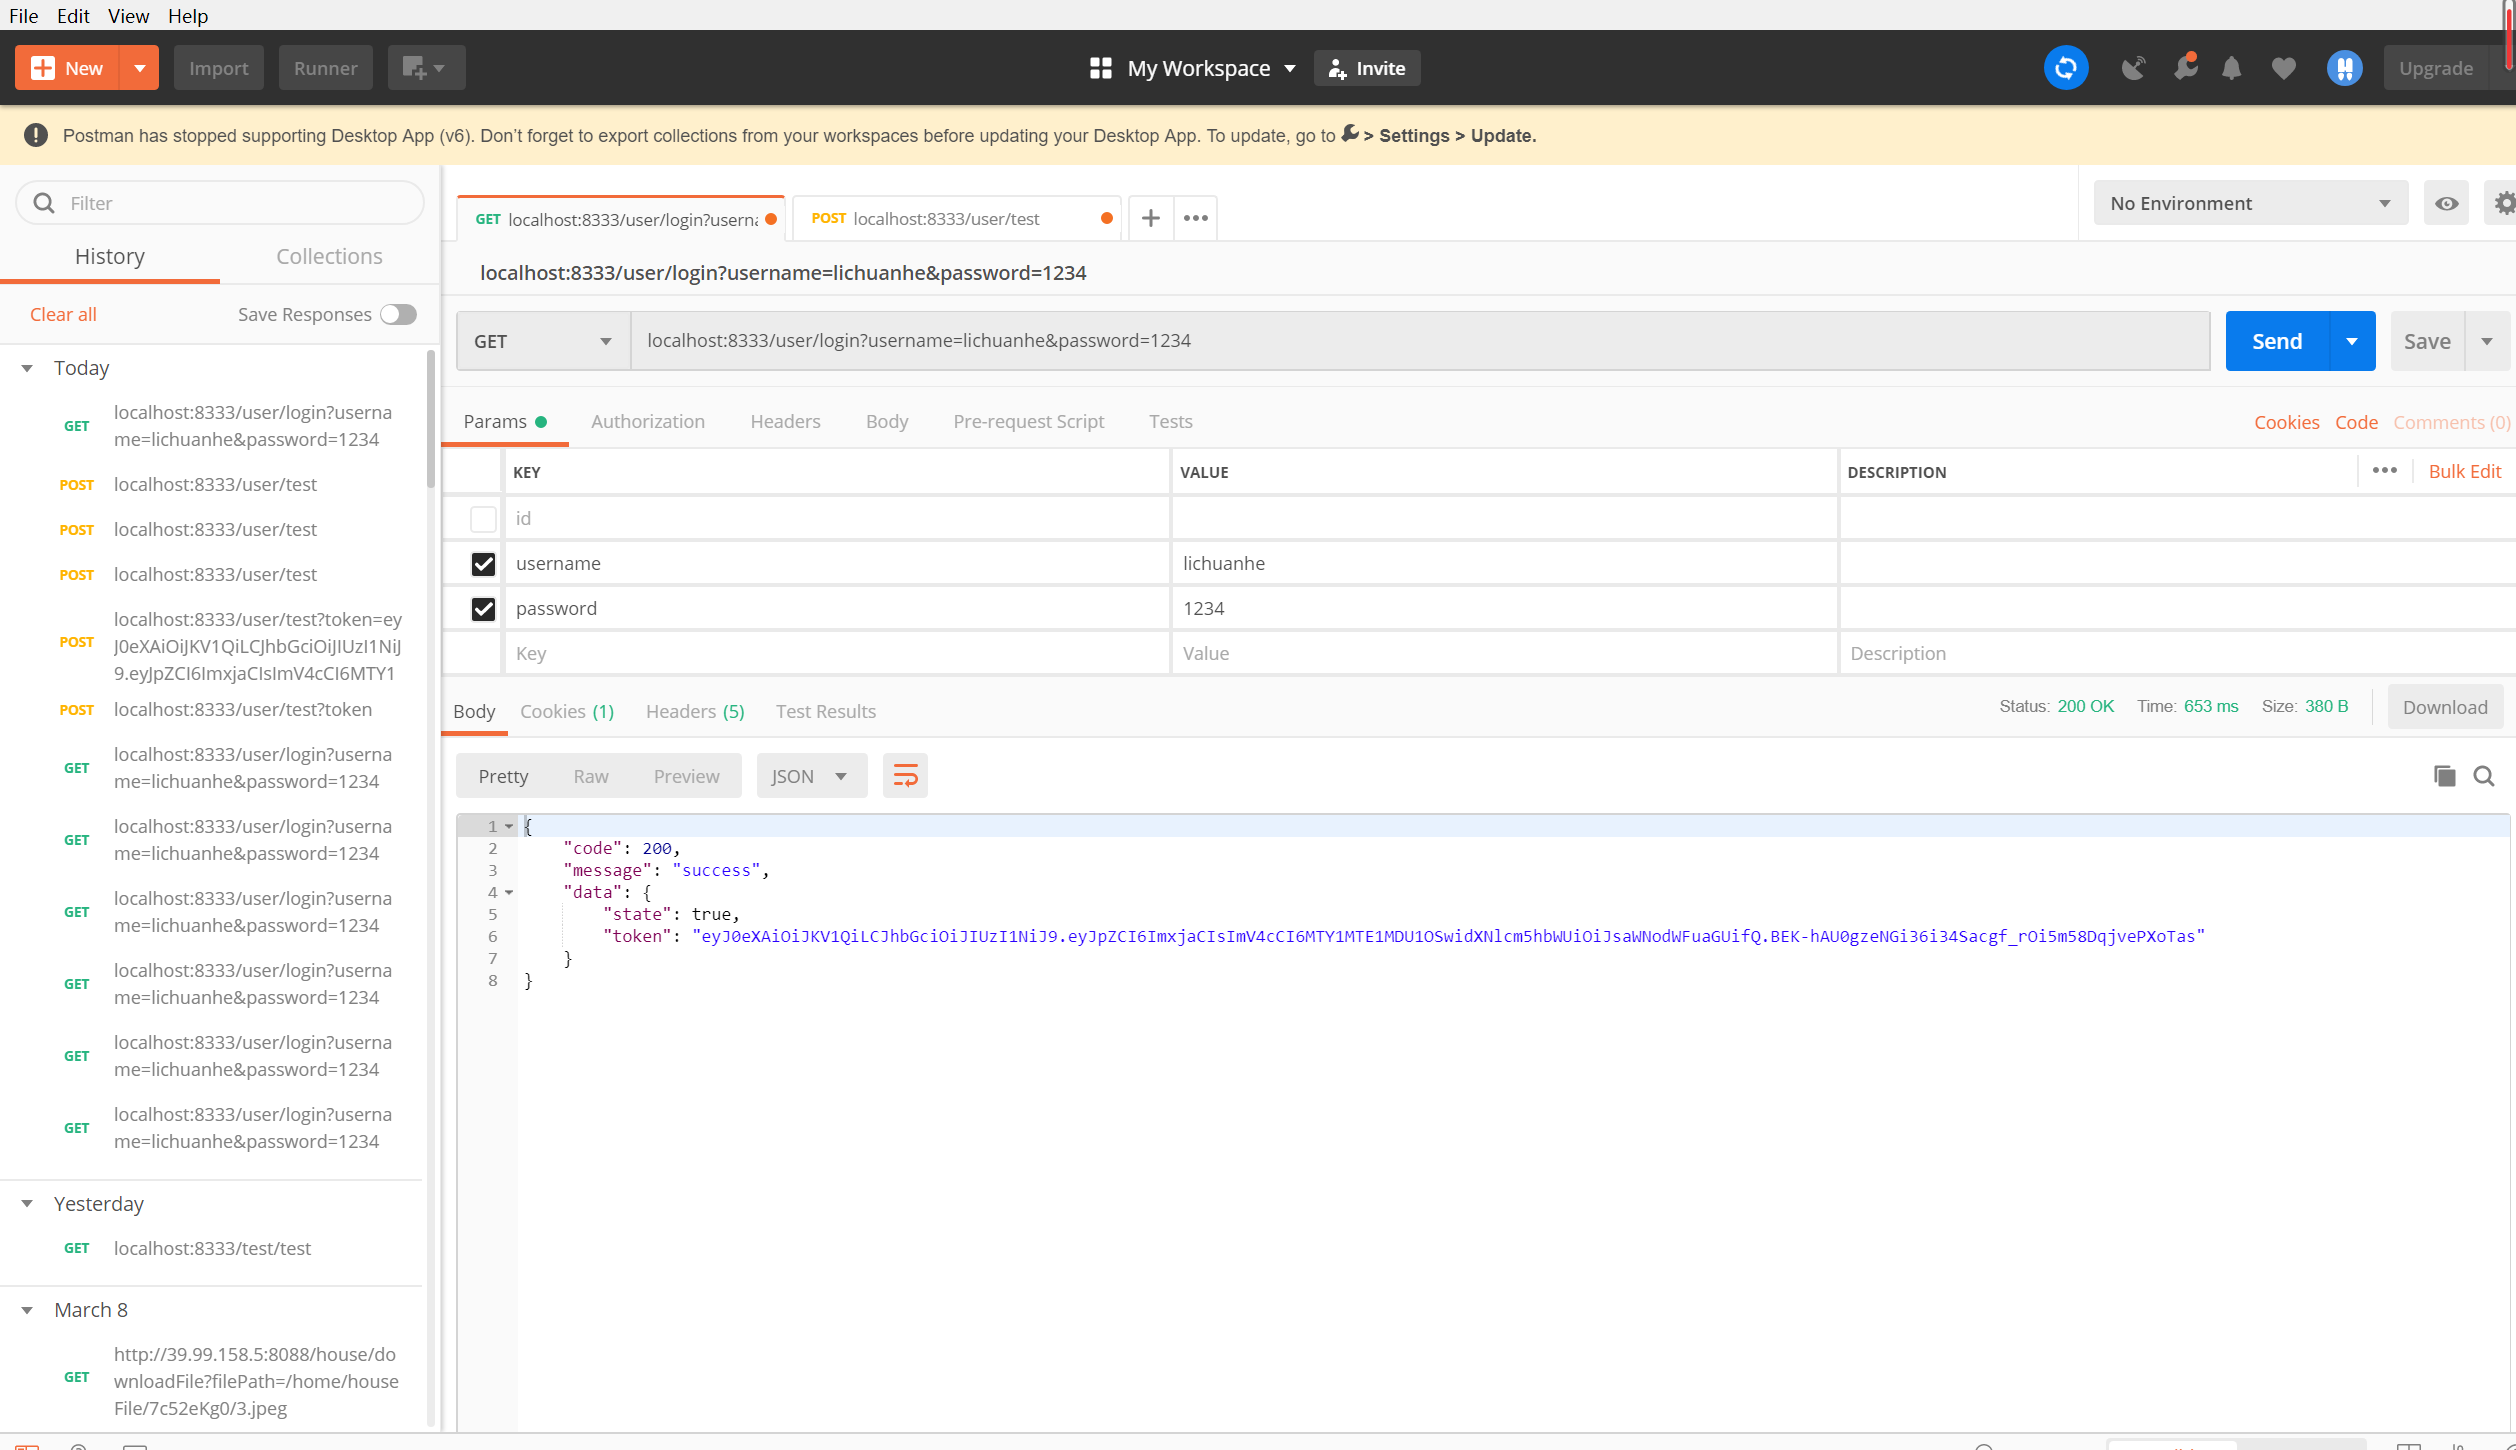Open the settings wrench icon in header

tap(2185, 68)
